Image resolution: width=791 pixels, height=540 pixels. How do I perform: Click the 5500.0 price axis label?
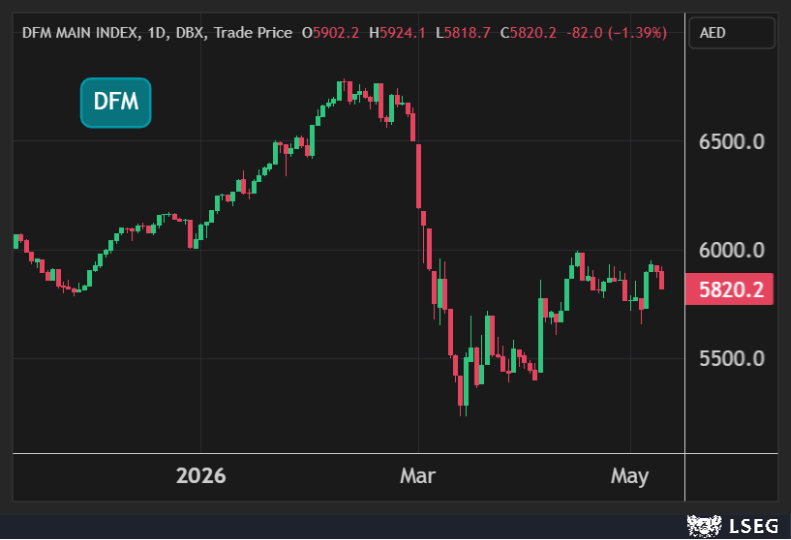[x=731, y=359]
